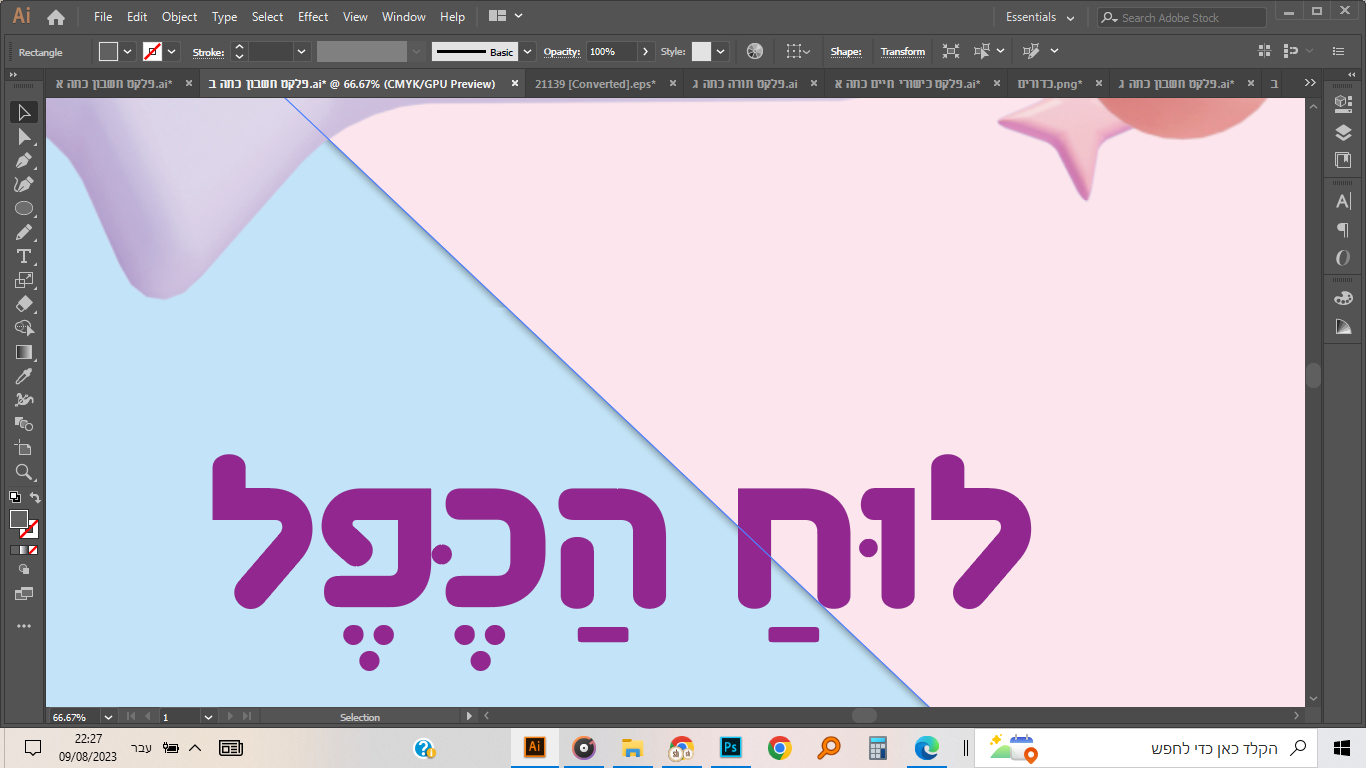The height and width of the screenshot is (768, 1366).
Task: Switch to the 21139 [Converted].eps tab
Action: (596, 84)
